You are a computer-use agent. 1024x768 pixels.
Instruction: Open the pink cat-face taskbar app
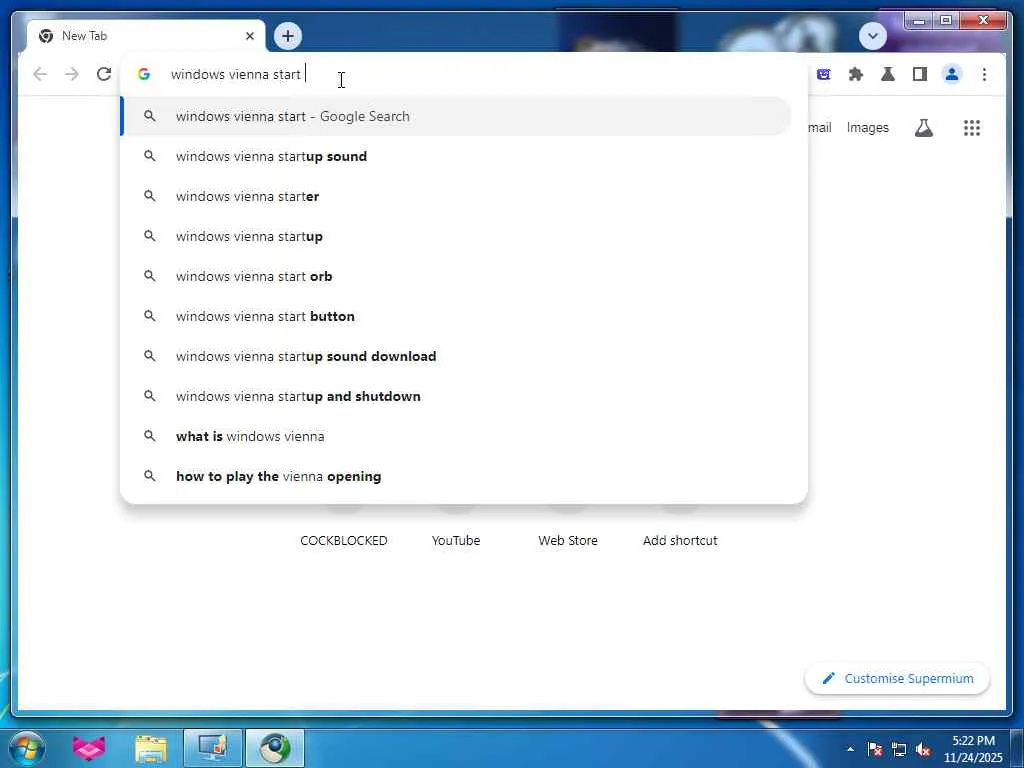coord(89,748)
